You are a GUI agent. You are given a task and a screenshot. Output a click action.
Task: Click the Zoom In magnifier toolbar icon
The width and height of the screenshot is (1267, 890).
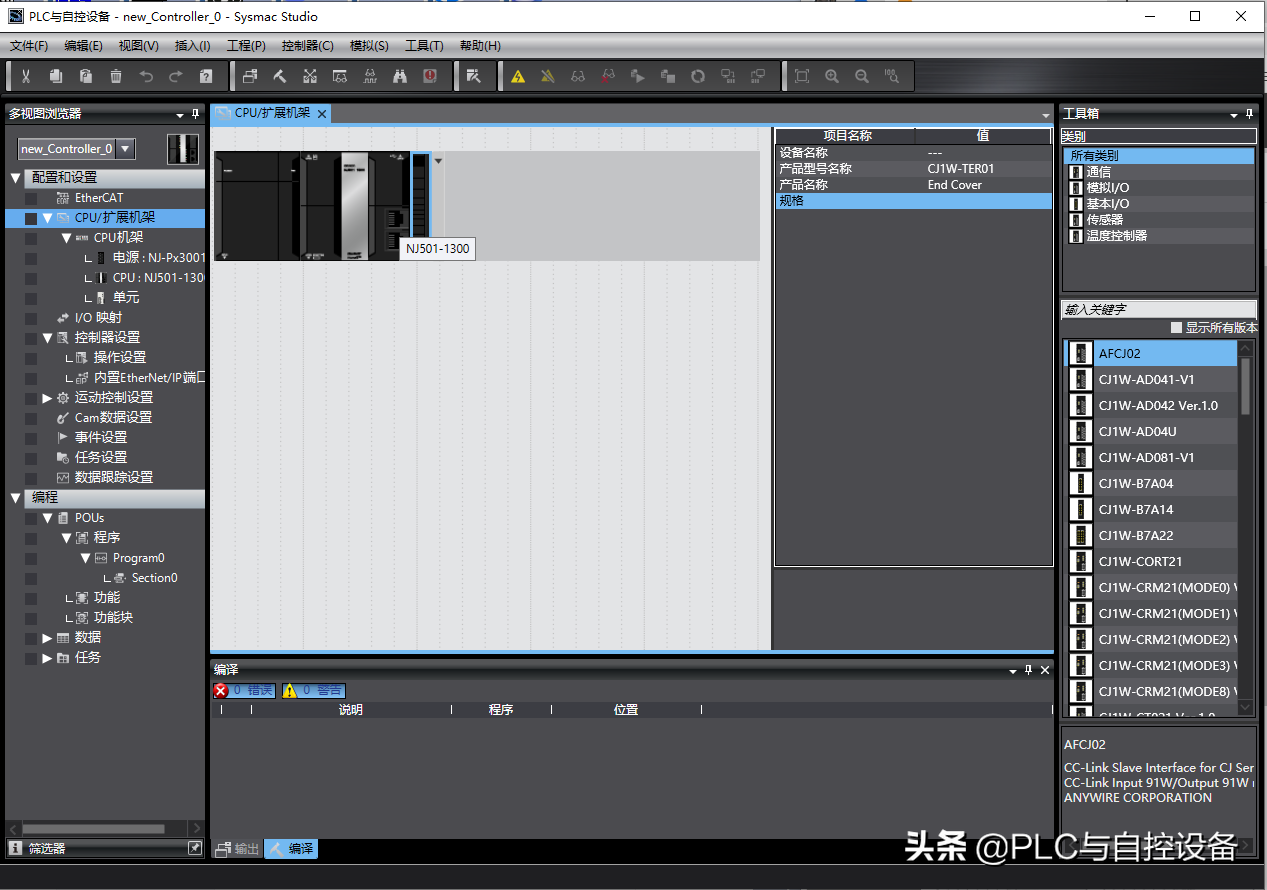pyautogui.click(x=832, y=76)
